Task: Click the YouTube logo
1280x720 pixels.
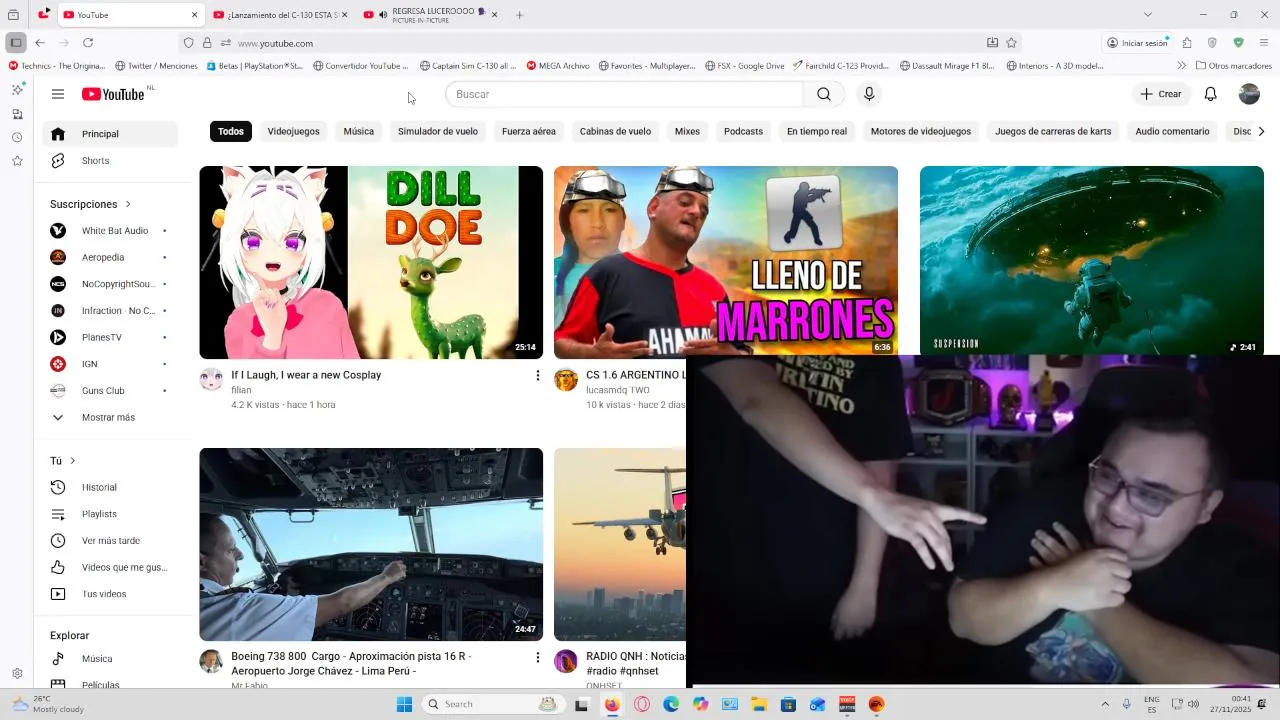Action: [113, 94]
